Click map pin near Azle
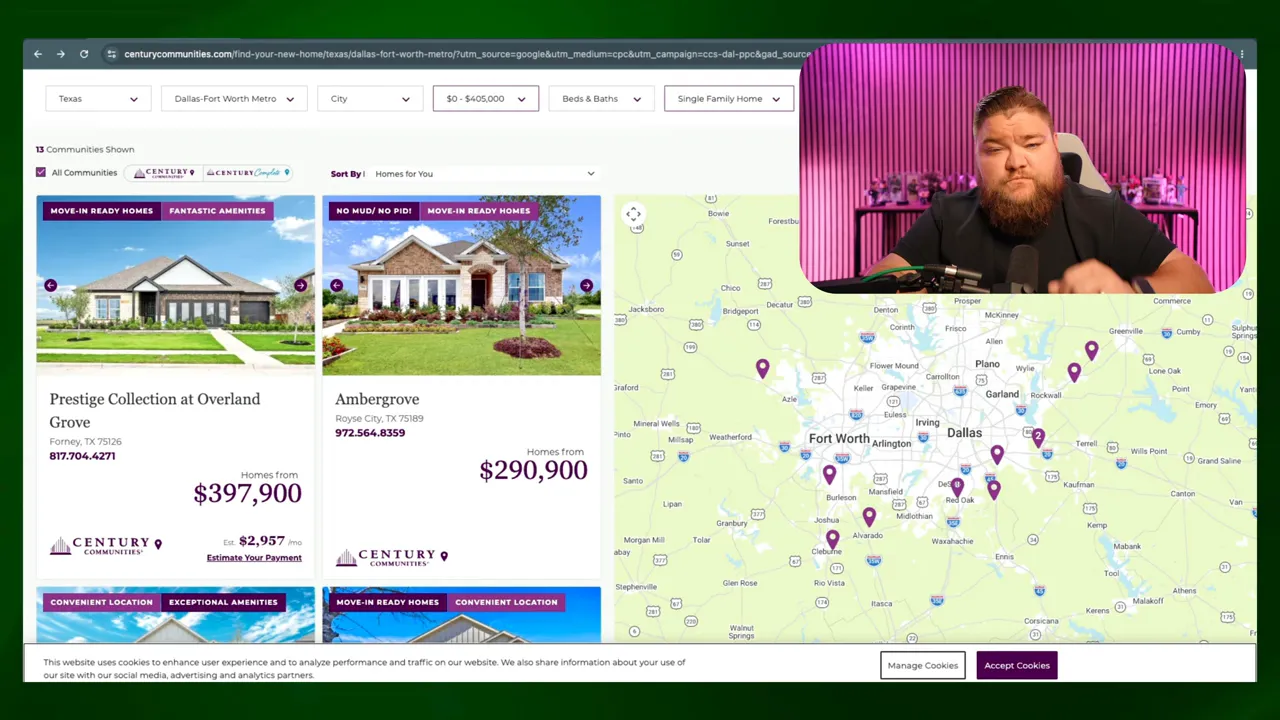Image resolution: width=1280 pixels, height=720 pixels. [762, 369]
